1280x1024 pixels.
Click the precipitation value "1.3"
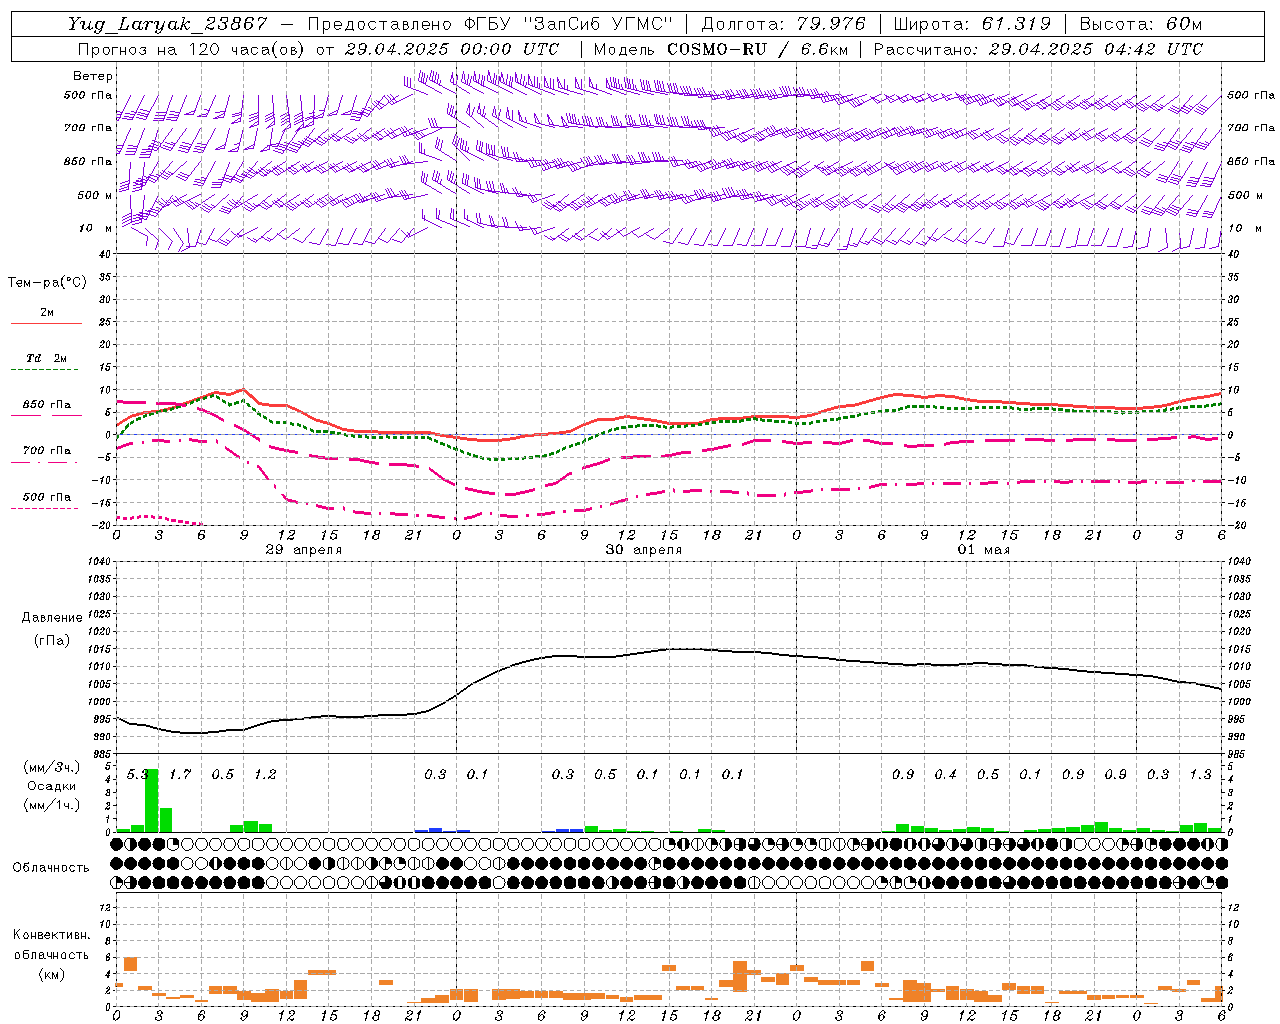pos(1200,775)
